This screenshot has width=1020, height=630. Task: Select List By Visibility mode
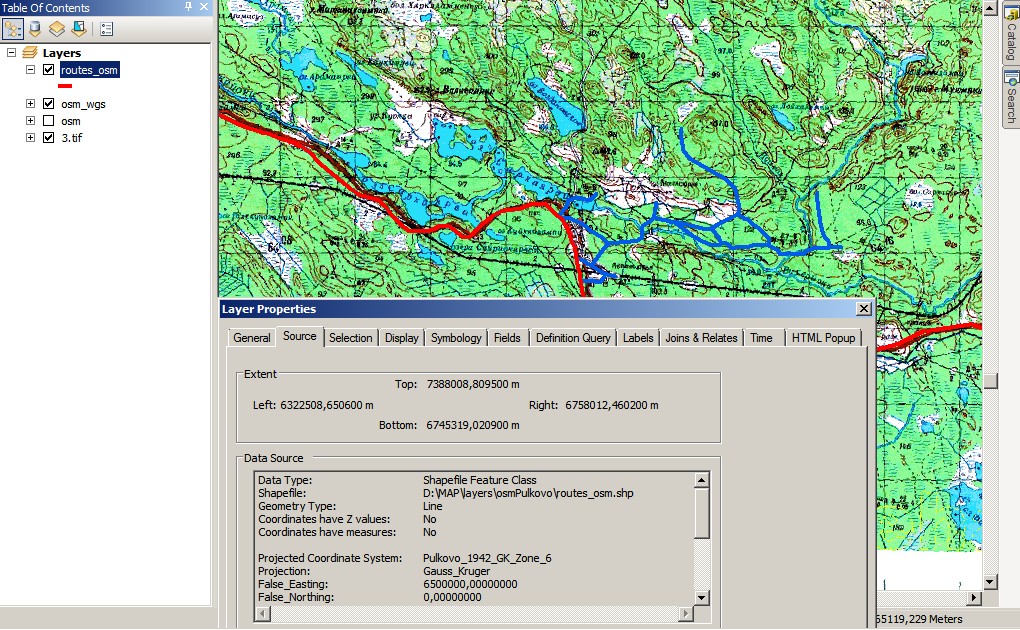coord(56,28)
